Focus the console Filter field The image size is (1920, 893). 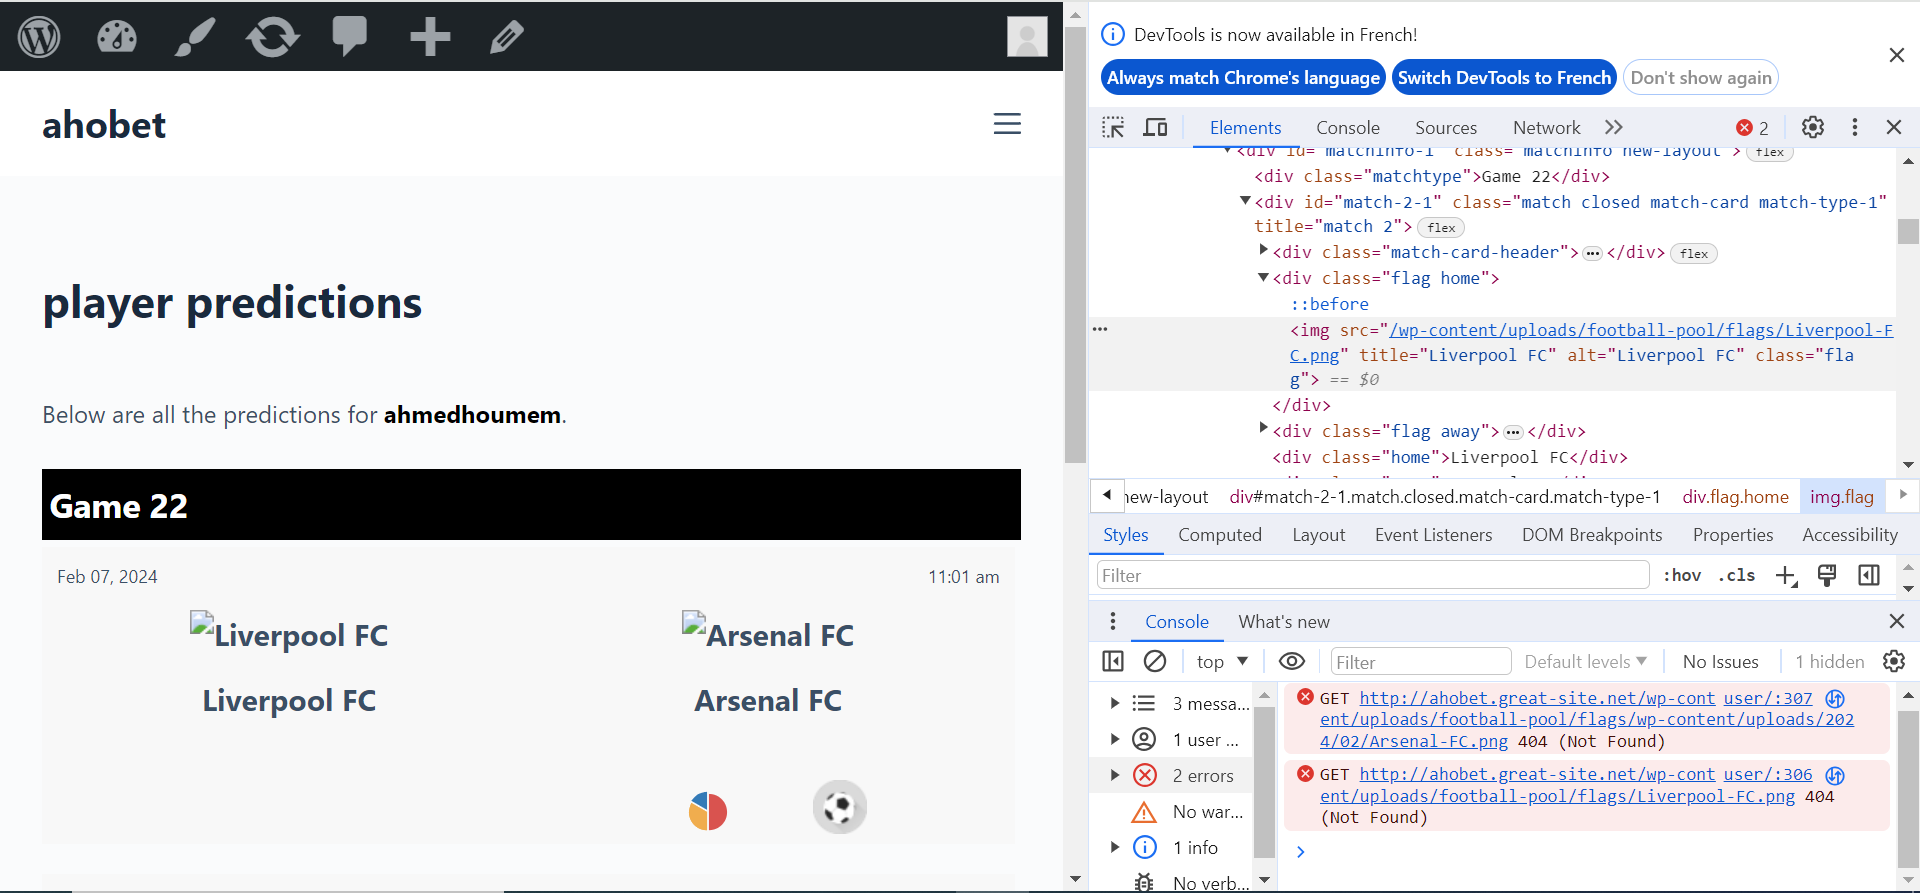(x=1420, y=662)
